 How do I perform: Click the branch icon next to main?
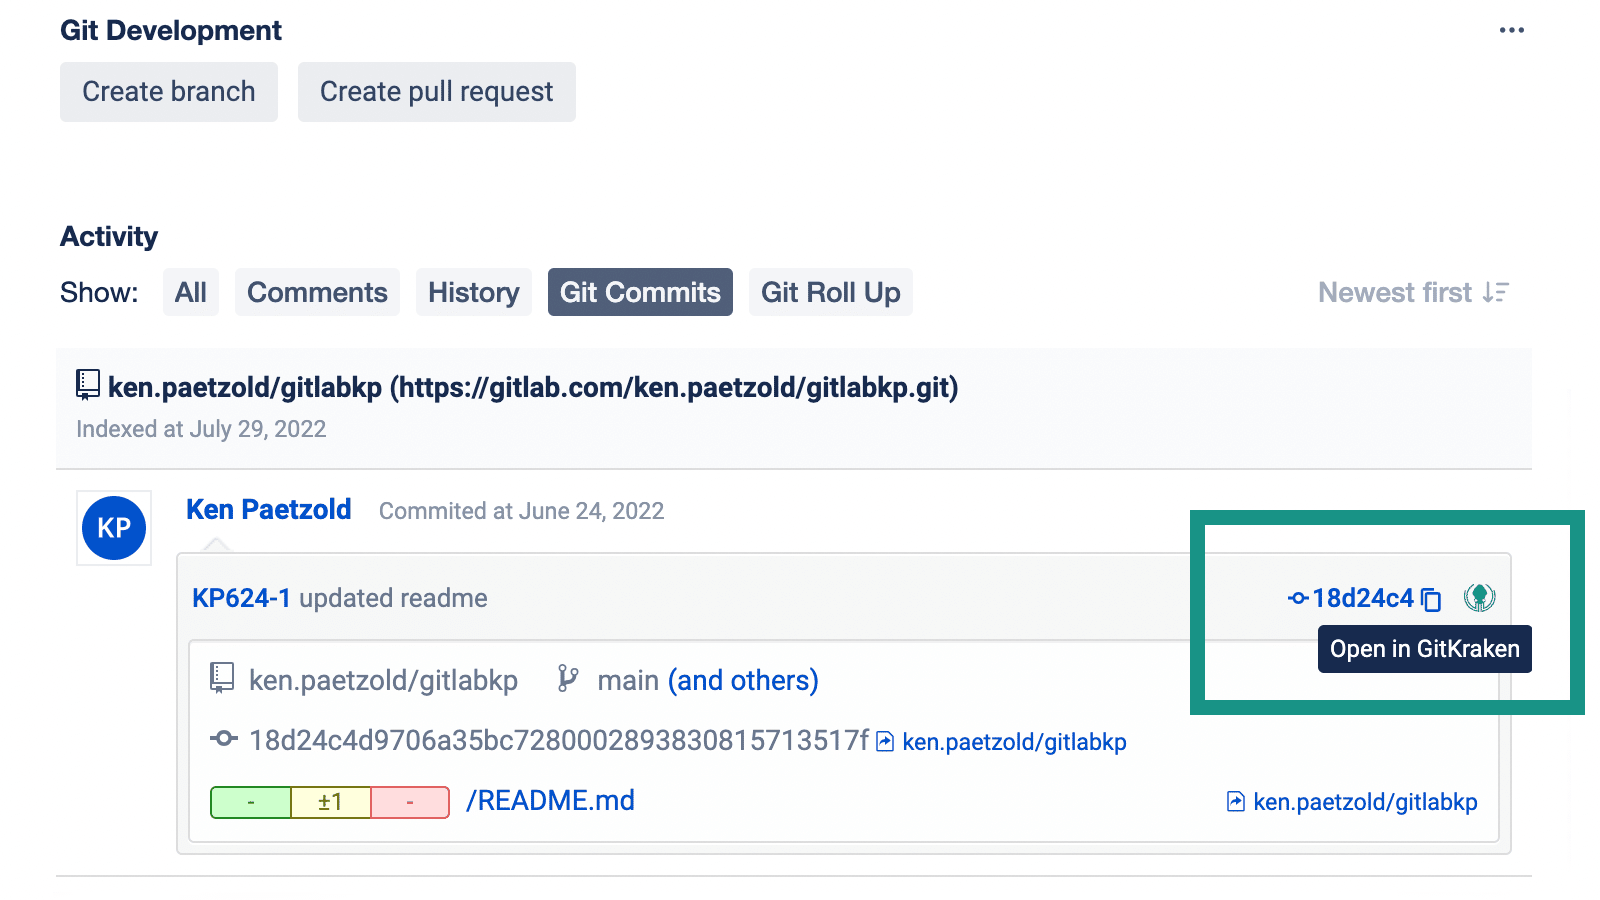click(x=568, y=679)
